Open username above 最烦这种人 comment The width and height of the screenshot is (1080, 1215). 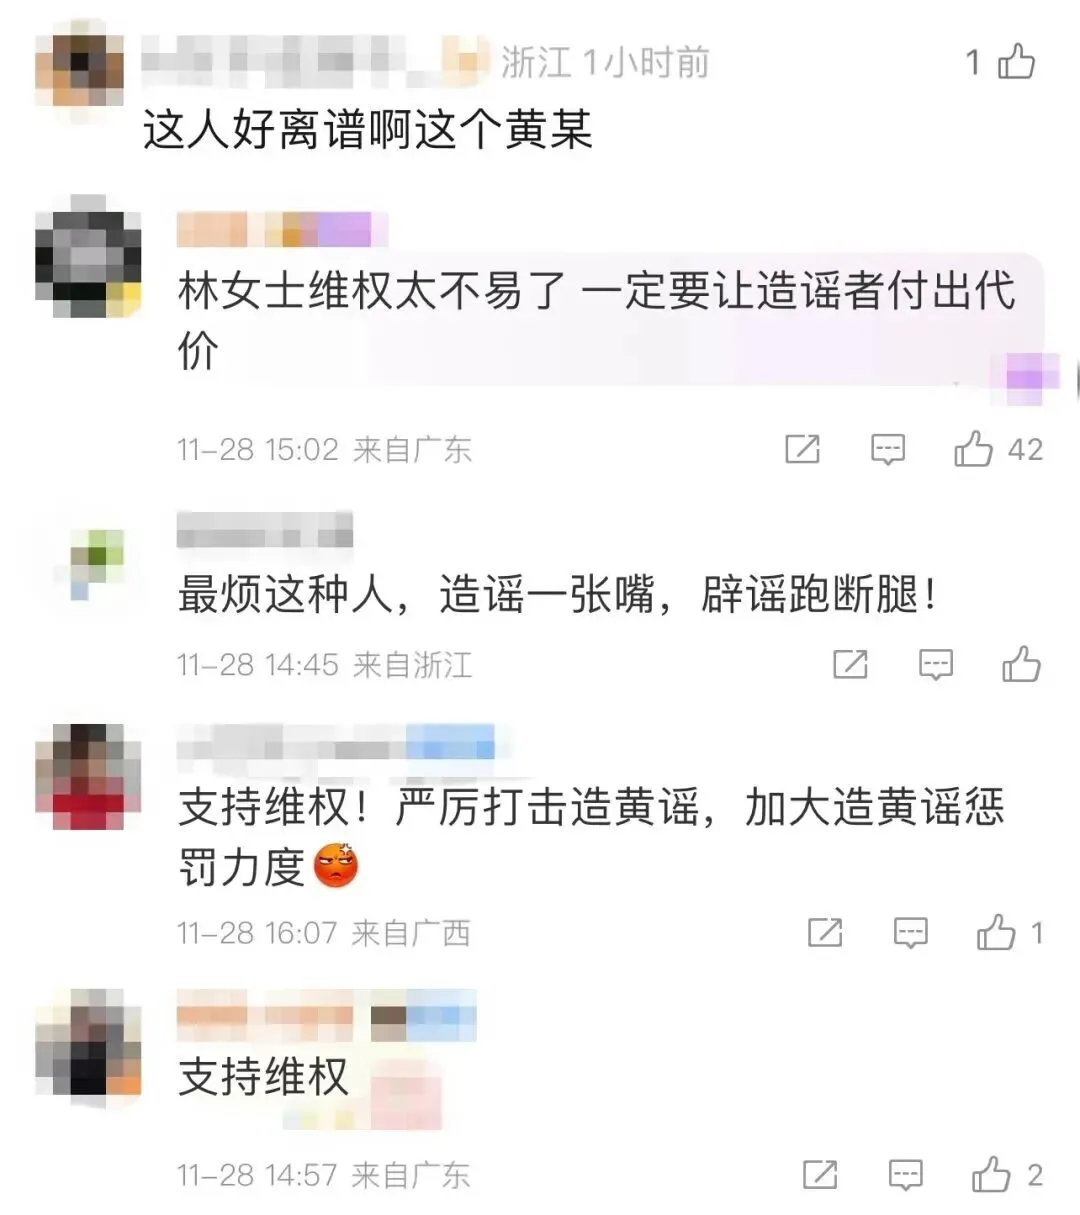[x=265, y=530]
